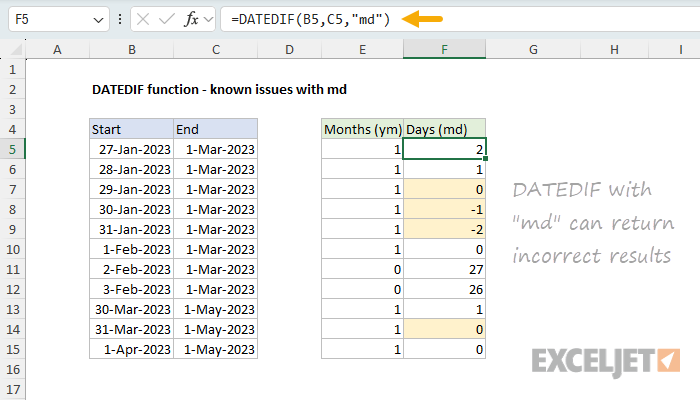Click the Enter checkmark formula bar icon
700x400 pixels.
click(x=167, y=19)
